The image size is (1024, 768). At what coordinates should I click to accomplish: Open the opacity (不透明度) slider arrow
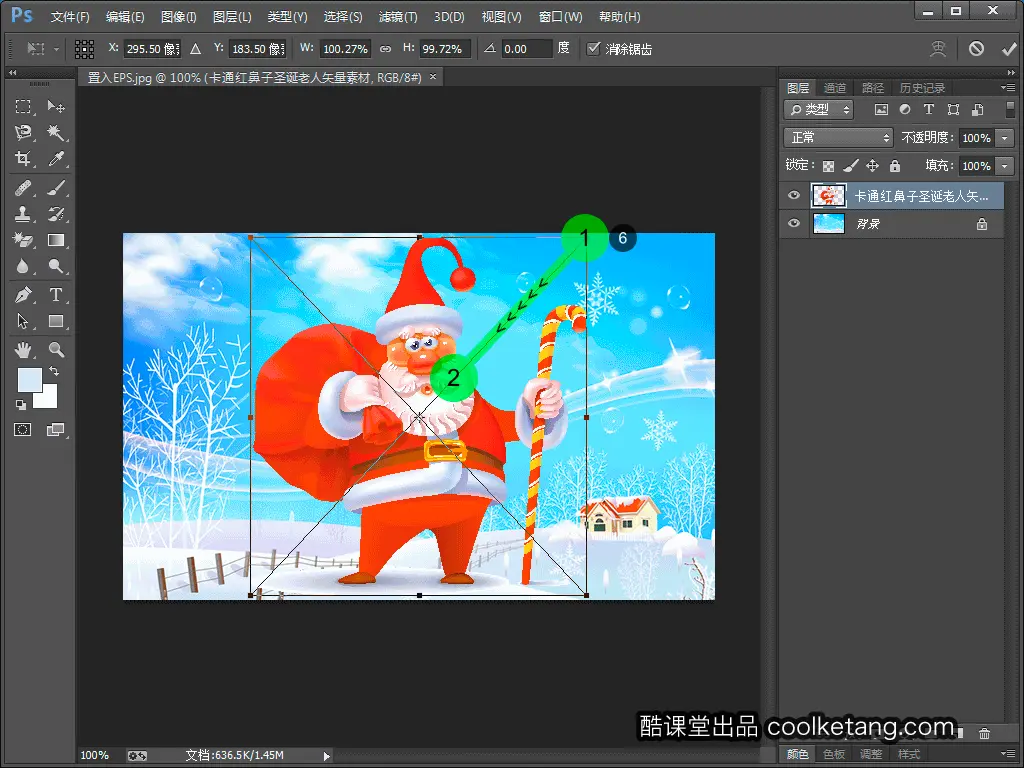[1006, 138]
